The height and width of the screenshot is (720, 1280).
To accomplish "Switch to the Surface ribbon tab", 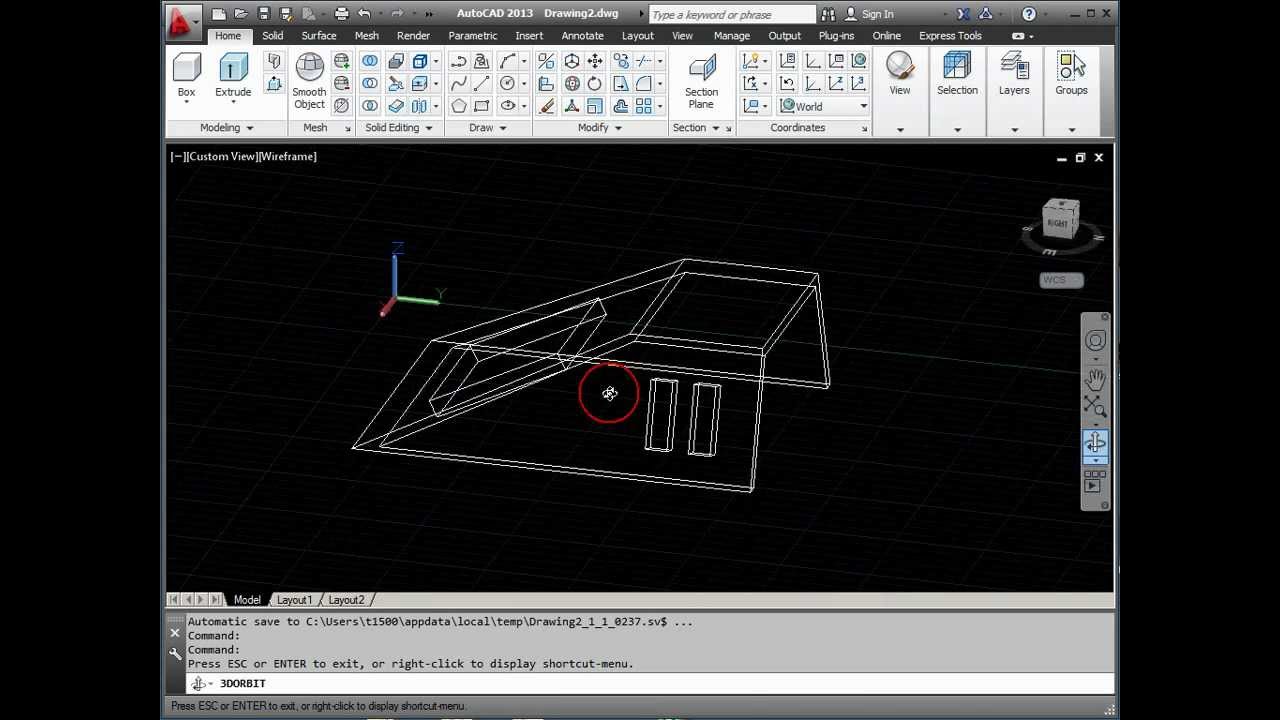I will (x=319, y=36).
